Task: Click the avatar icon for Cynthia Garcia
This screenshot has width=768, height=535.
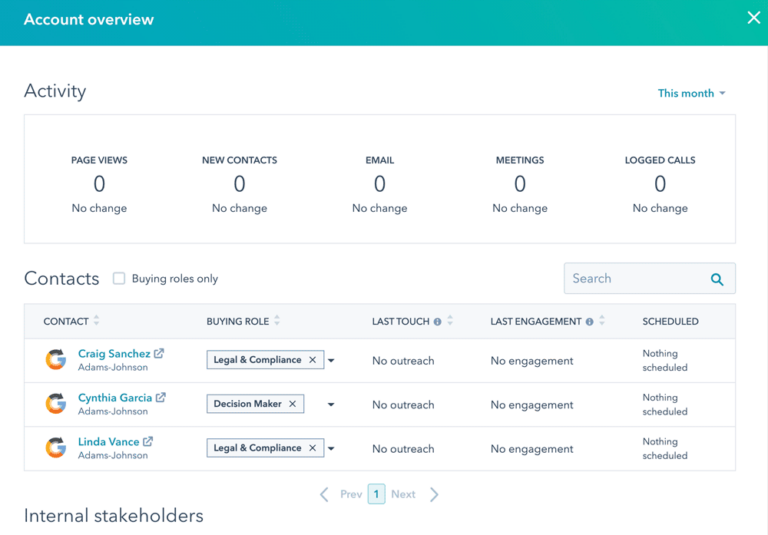Action: coord(56,404)
